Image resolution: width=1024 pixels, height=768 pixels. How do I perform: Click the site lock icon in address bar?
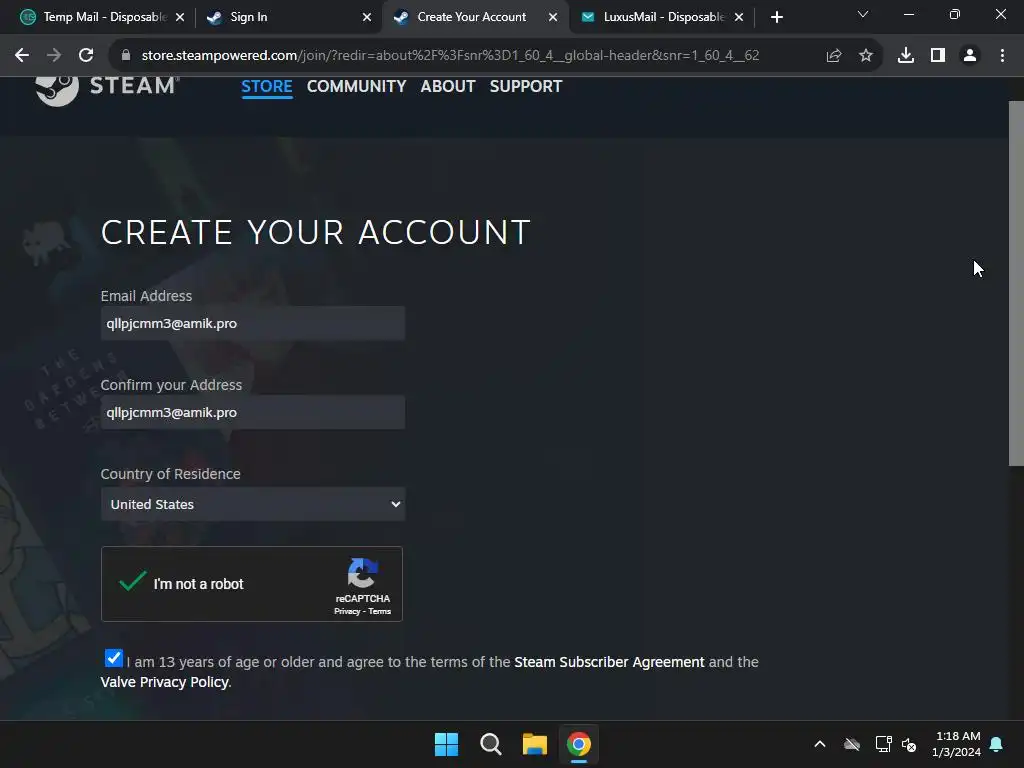pos(126,56)
